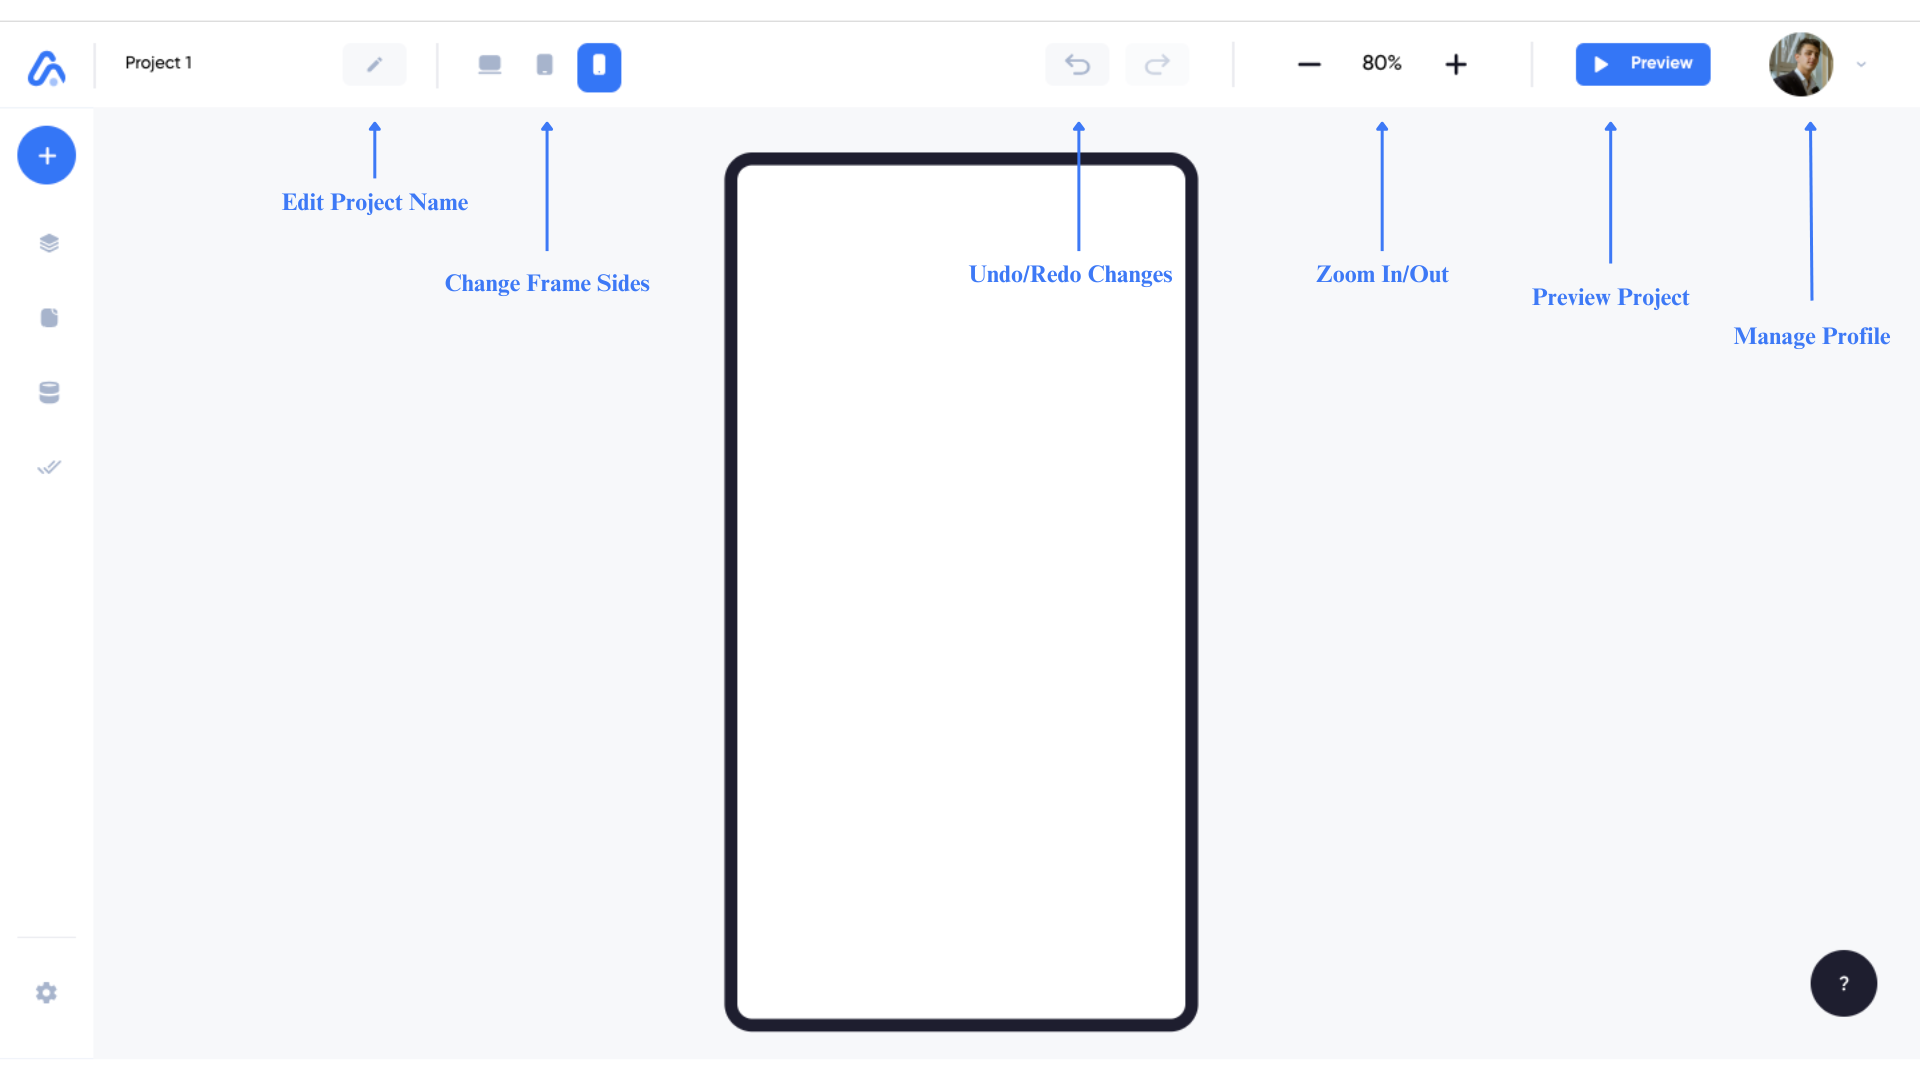Screen dimensions: 1920x1080
Task: Click the pen/edit tool icon
Action: (375, 65)
